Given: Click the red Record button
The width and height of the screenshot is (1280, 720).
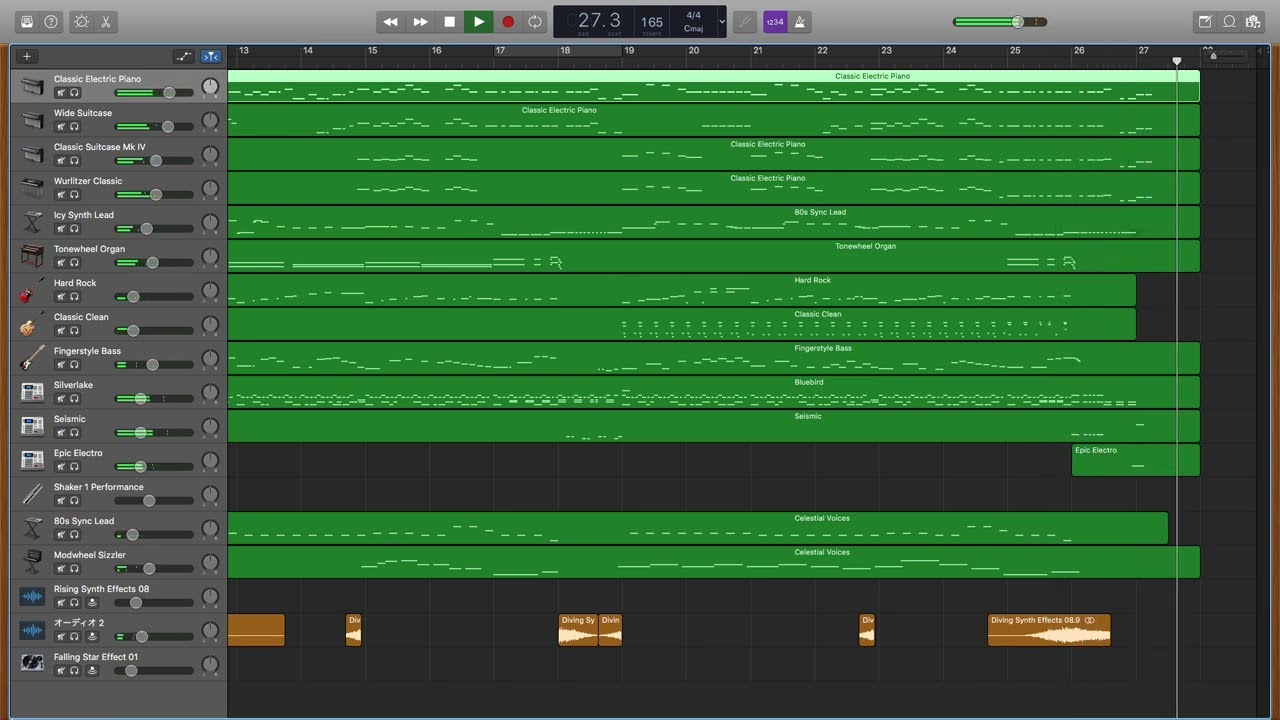Looking at the screenshot, I should click(507, 21).
